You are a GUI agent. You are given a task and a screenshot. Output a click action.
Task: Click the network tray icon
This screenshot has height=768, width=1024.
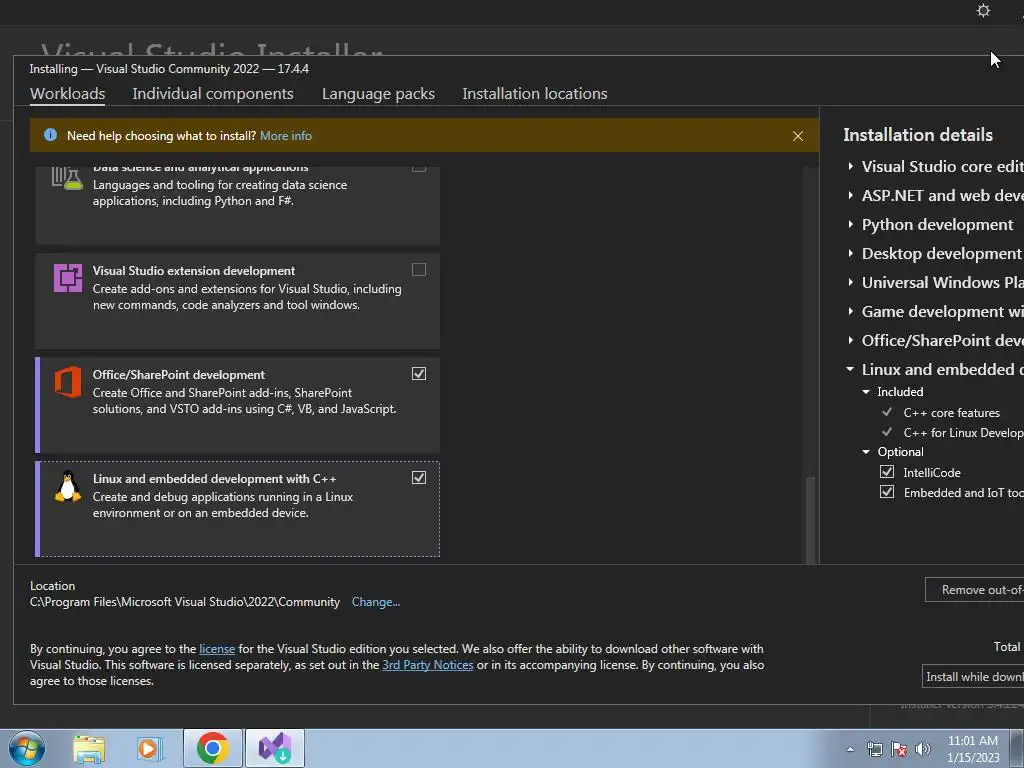pyautogui.click(x=874, y=749)
